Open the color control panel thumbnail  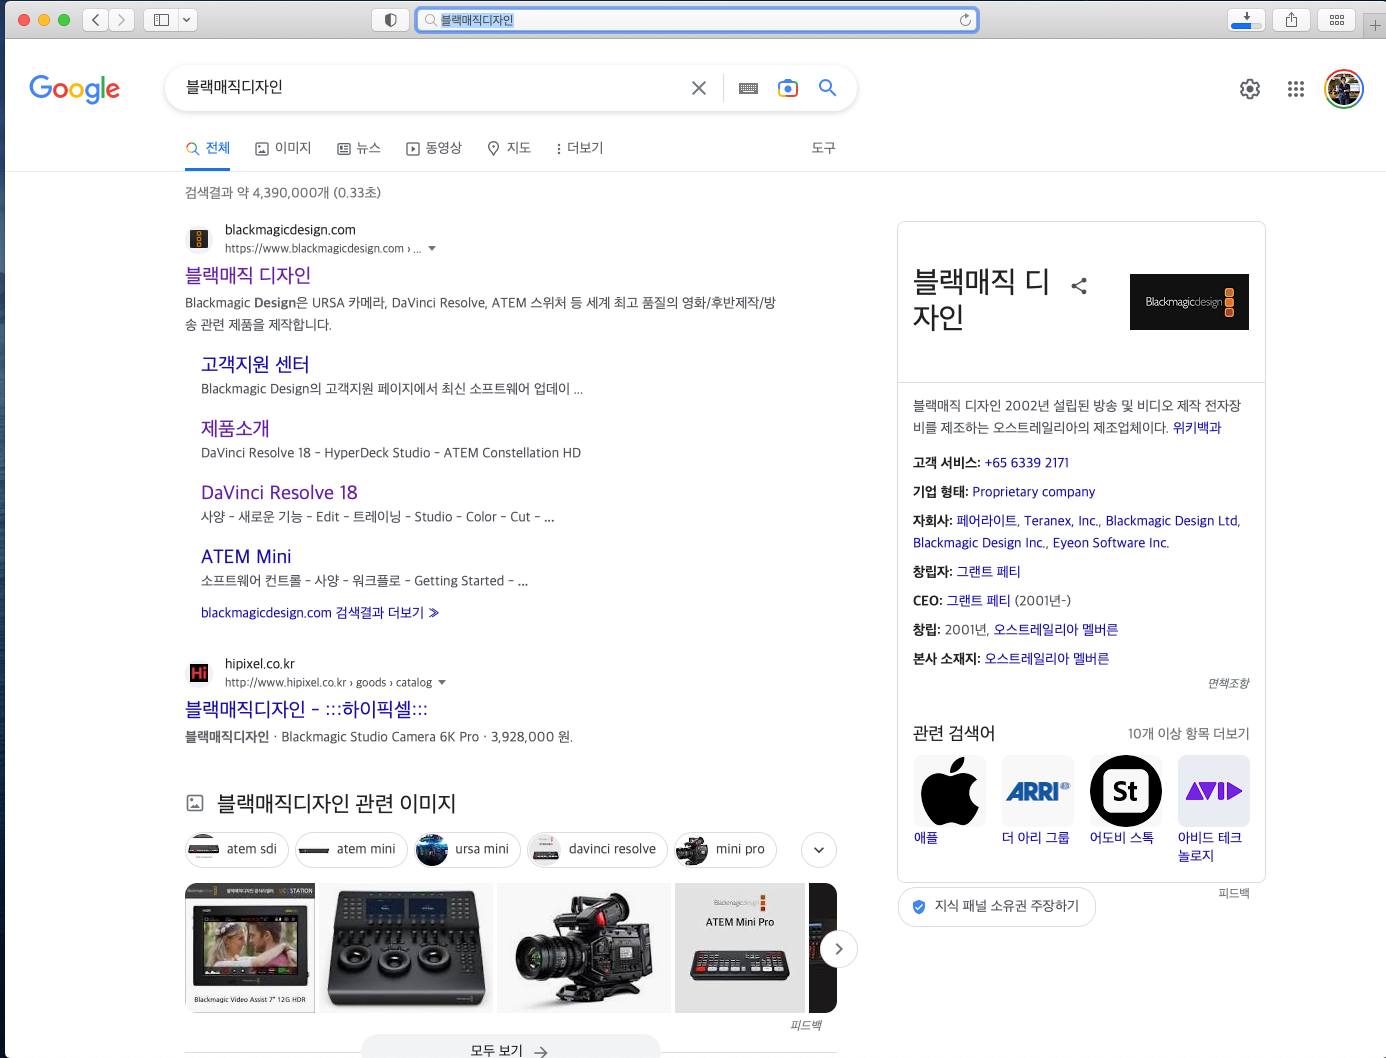pos(406,948)
